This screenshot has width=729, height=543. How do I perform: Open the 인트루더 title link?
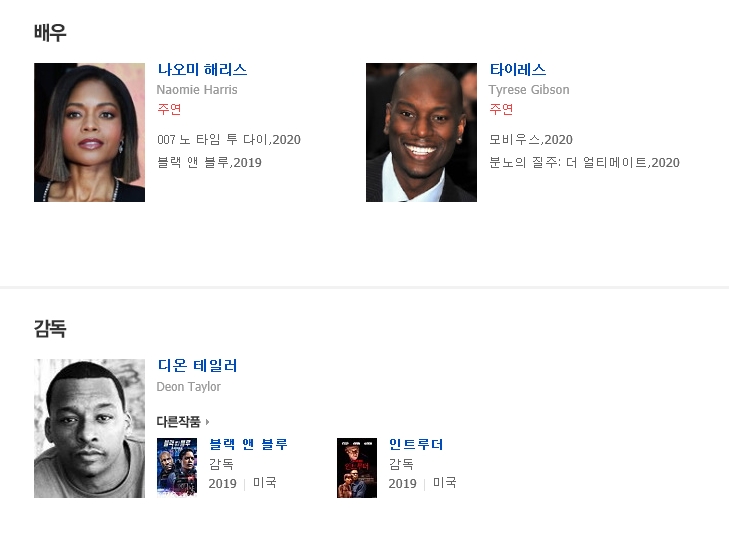click(416, 444)
